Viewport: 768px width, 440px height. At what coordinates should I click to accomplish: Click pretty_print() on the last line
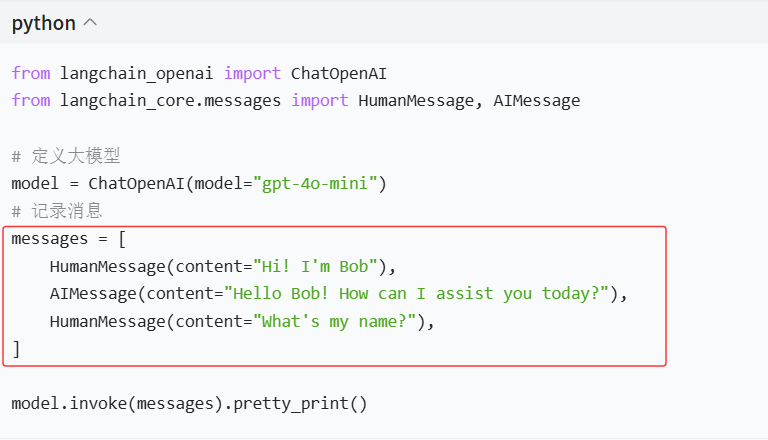click(x=300, y=404)
